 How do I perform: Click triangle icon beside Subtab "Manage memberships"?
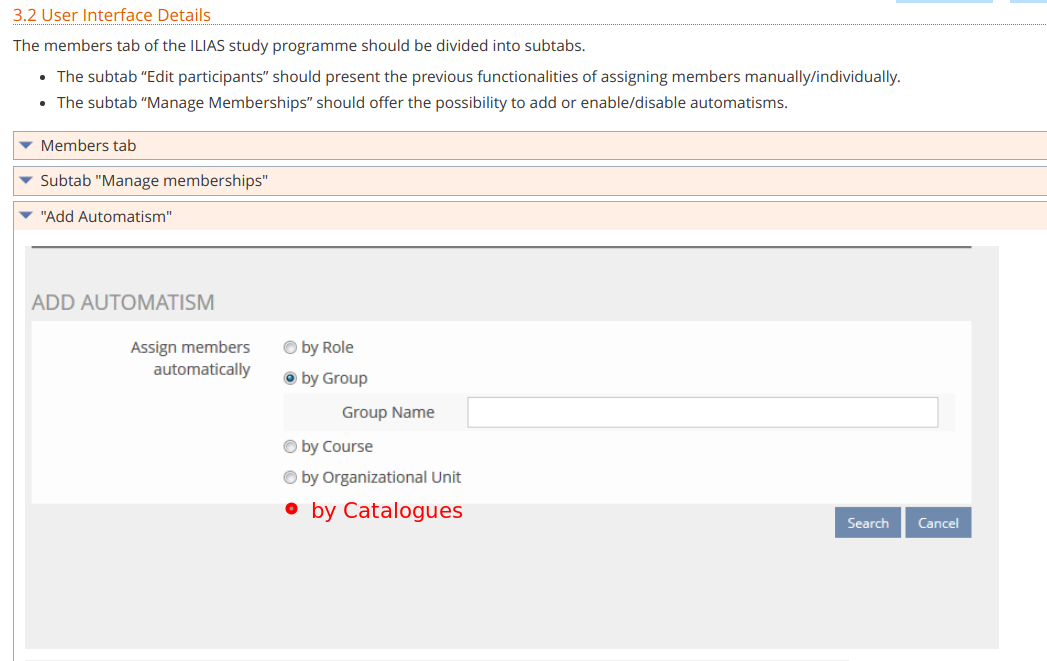point(26,181)
